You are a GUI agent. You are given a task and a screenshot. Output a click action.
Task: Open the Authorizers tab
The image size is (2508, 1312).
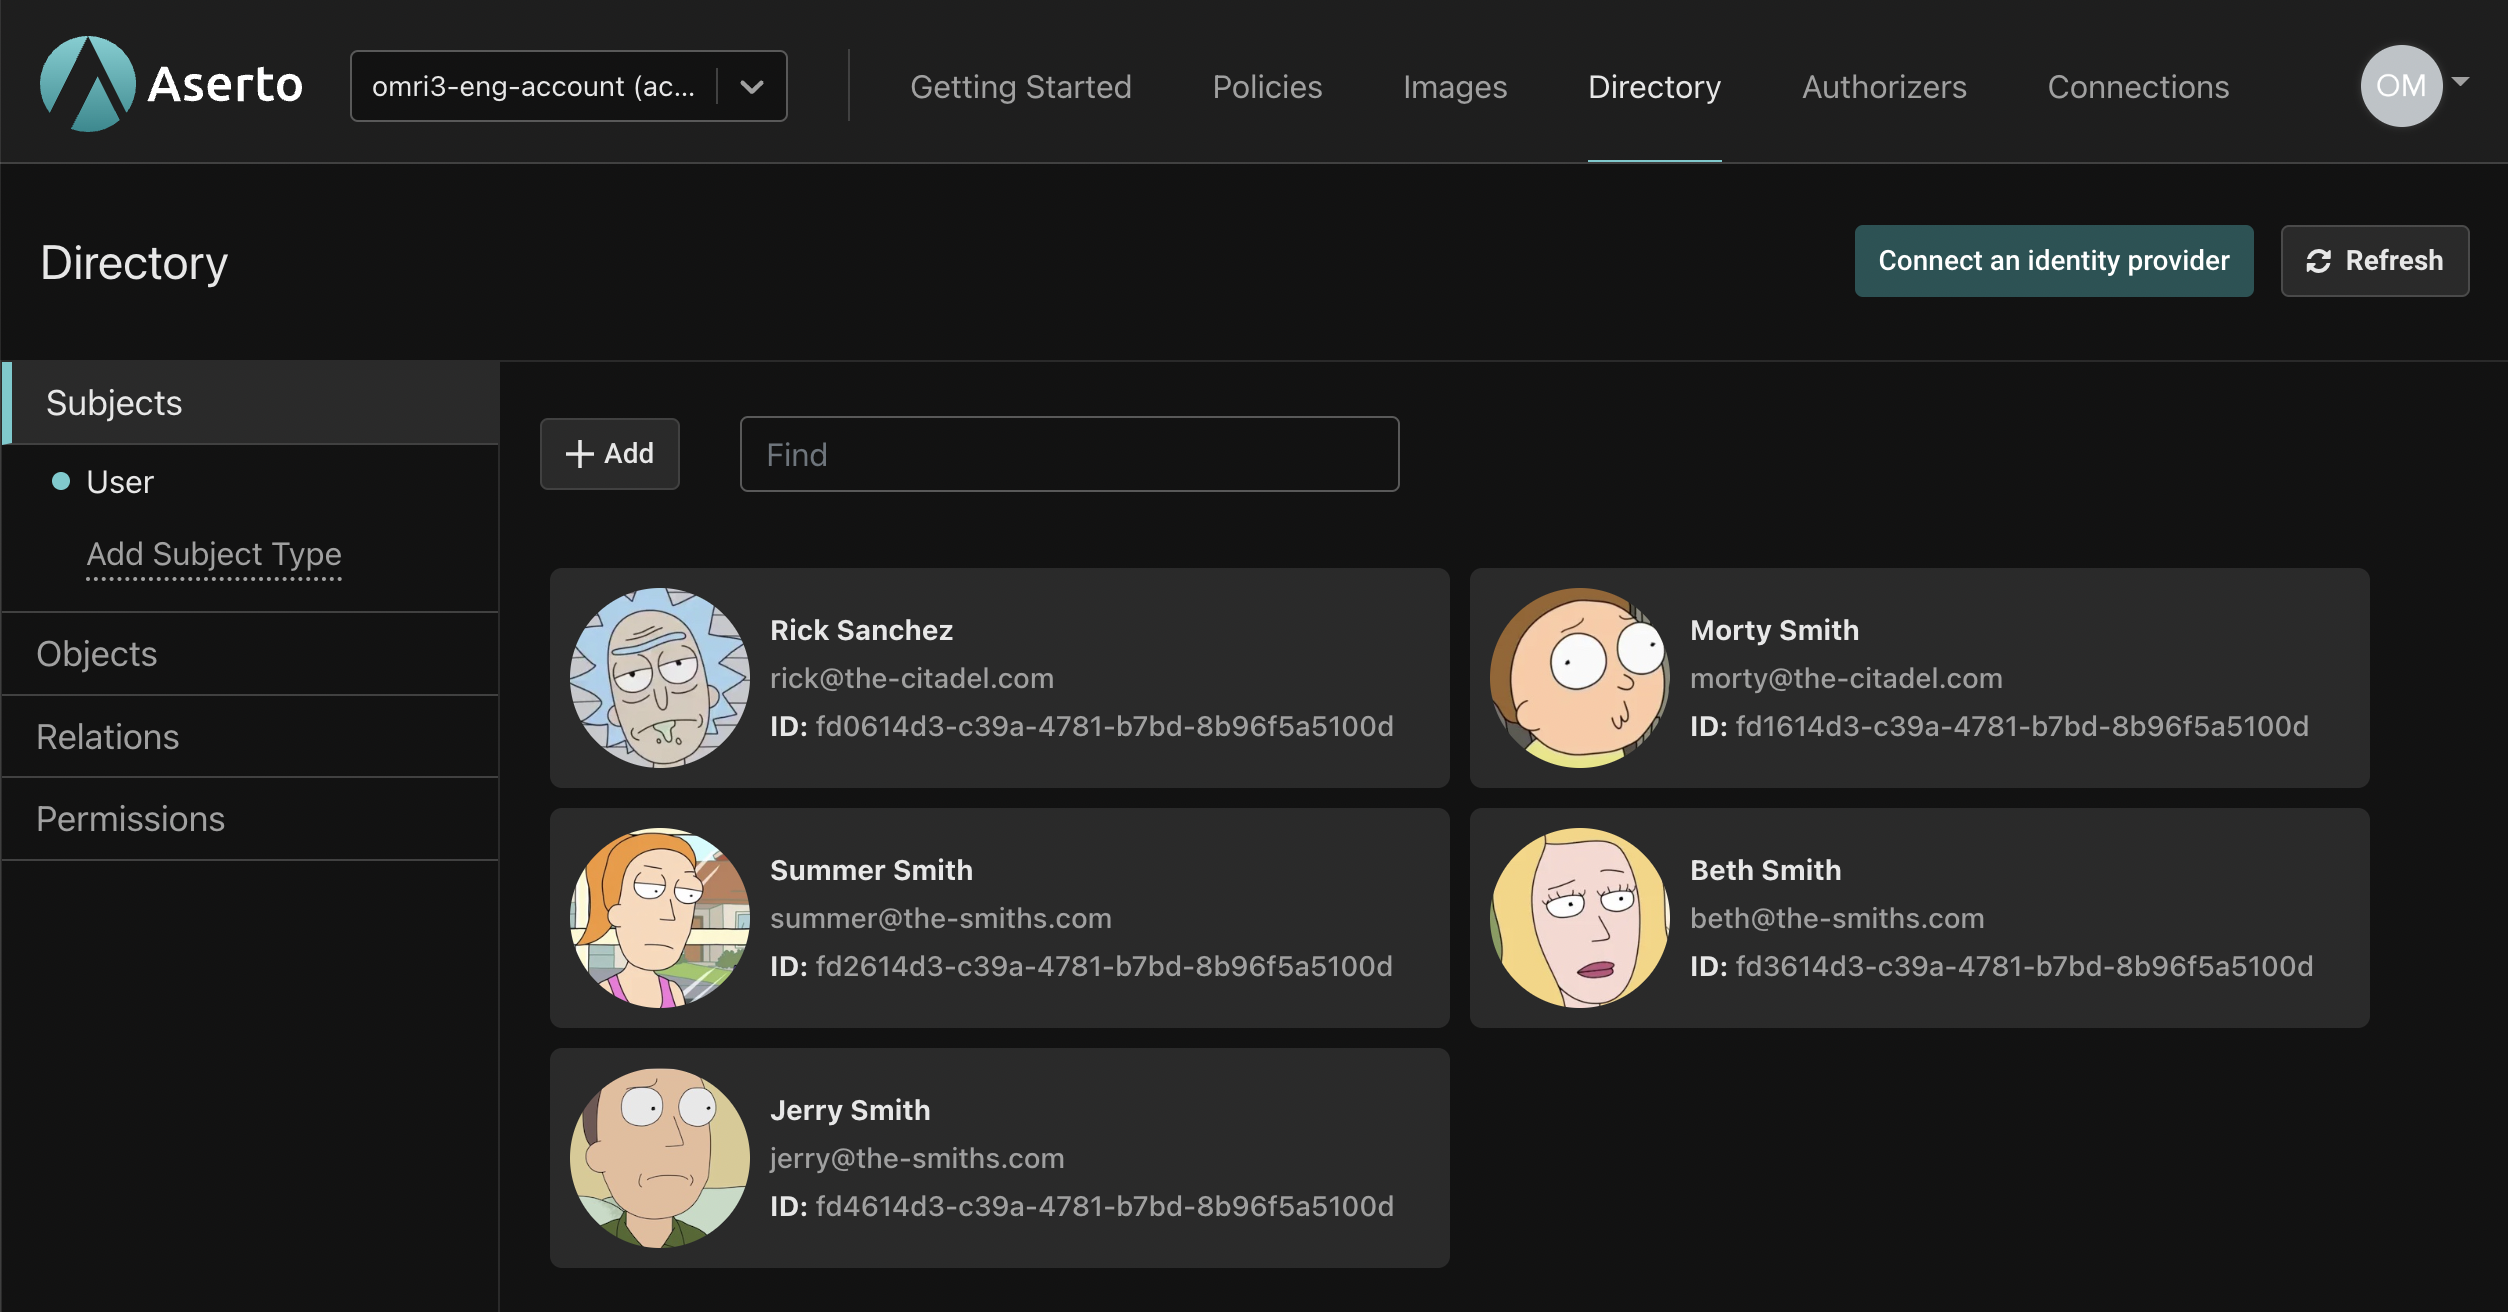(1884, 87)
